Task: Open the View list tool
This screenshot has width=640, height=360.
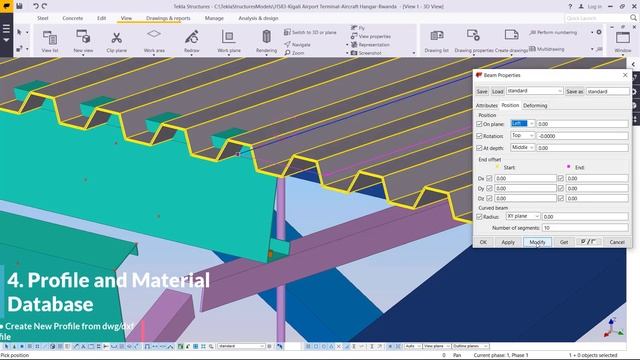Action: pos(50,41)
